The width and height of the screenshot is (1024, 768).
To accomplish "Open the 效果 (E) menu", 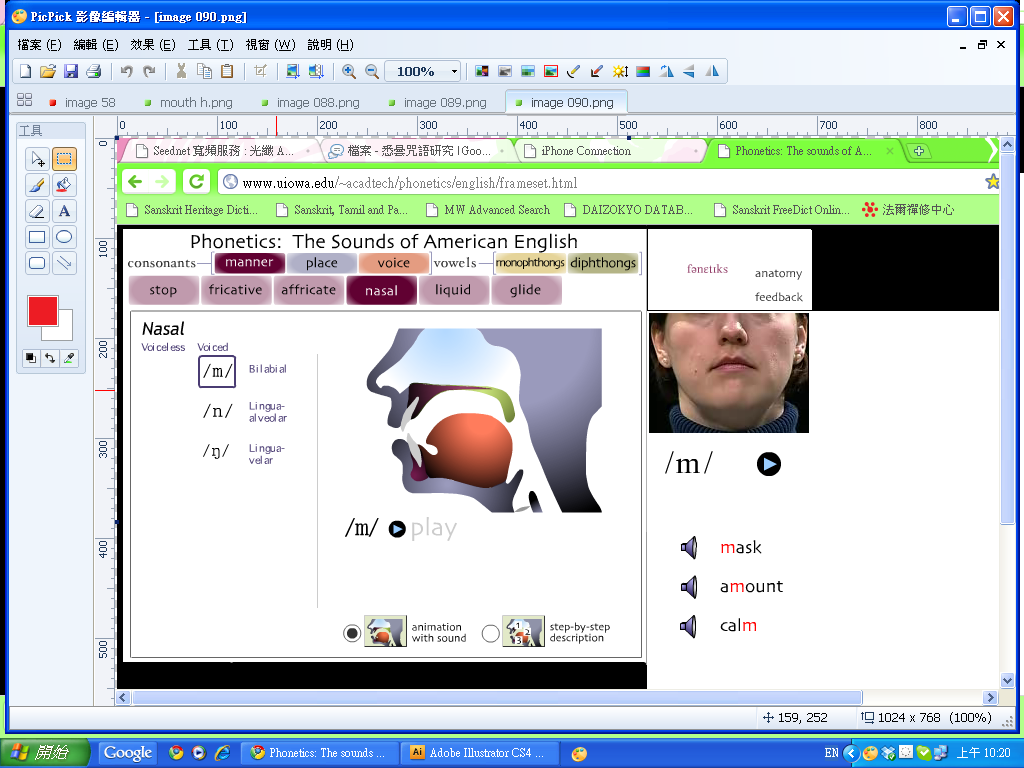I will 153,45.
